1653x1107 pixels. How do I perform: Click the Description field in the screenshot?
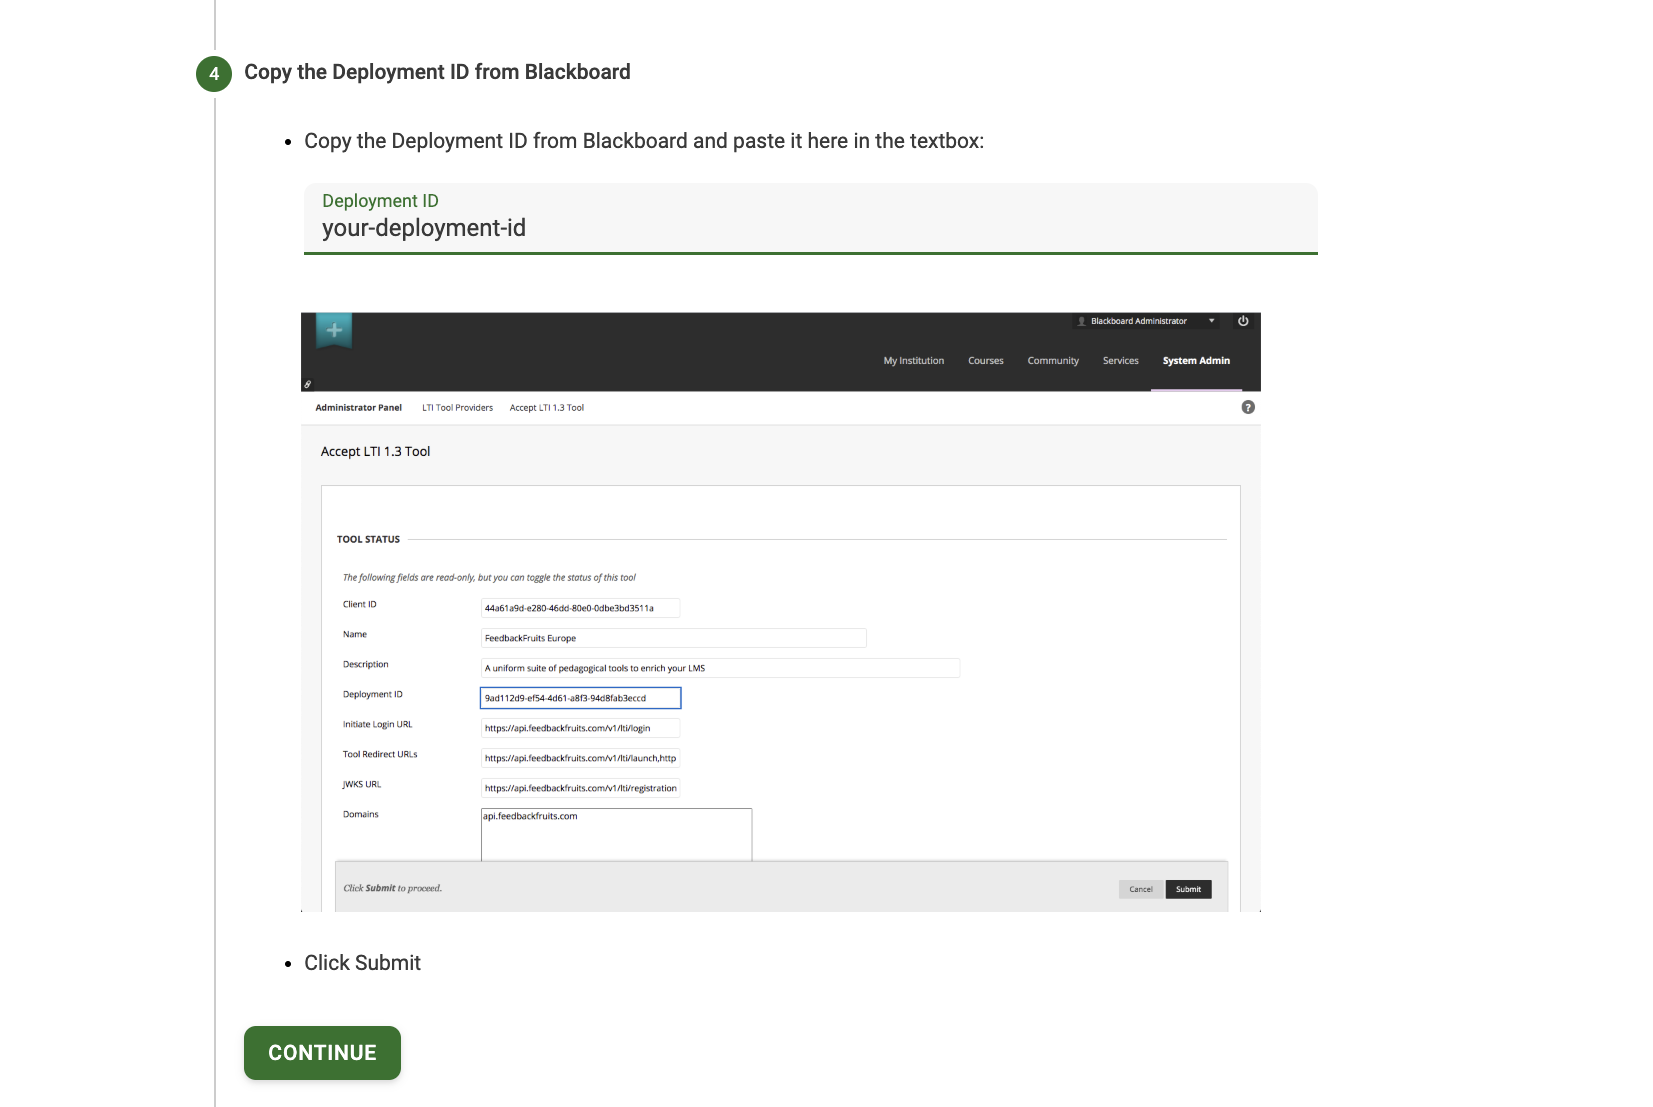720,668
